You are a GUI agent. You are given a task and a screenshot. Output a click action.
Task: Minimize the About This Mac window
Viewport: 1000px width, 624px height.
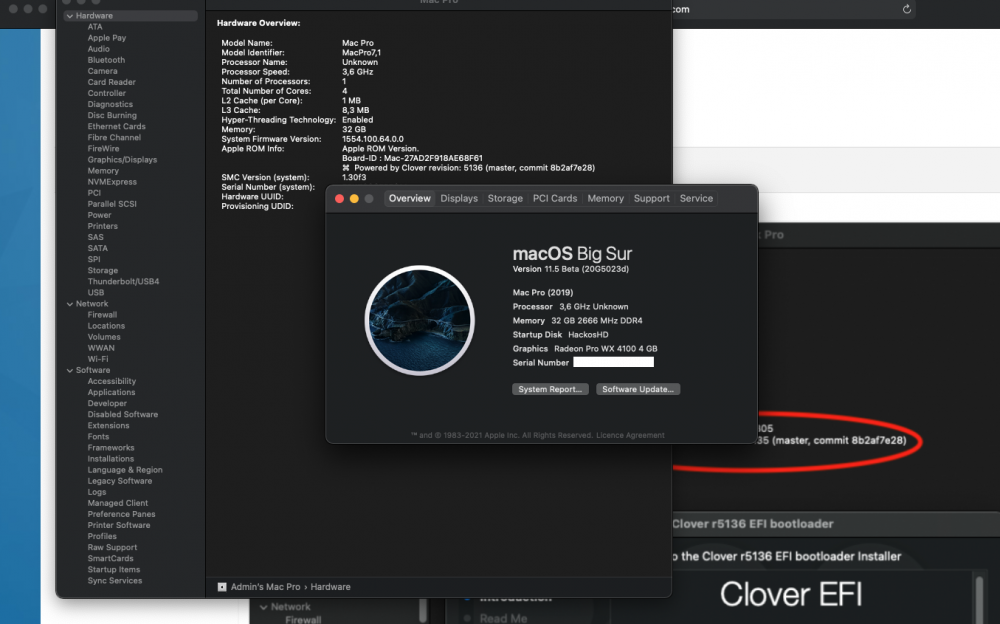tap(354, 198)
